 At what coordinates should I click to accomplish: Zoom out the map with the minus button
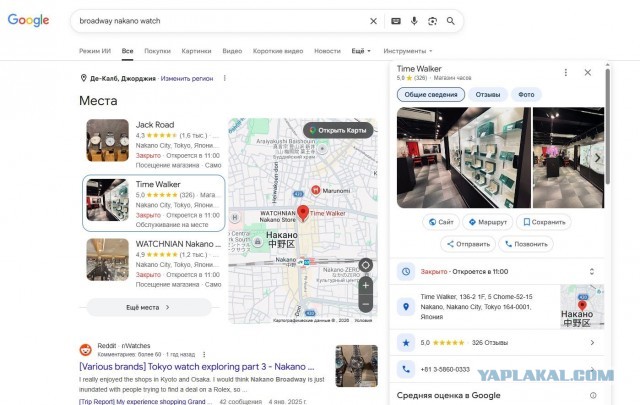pos(365,304)
